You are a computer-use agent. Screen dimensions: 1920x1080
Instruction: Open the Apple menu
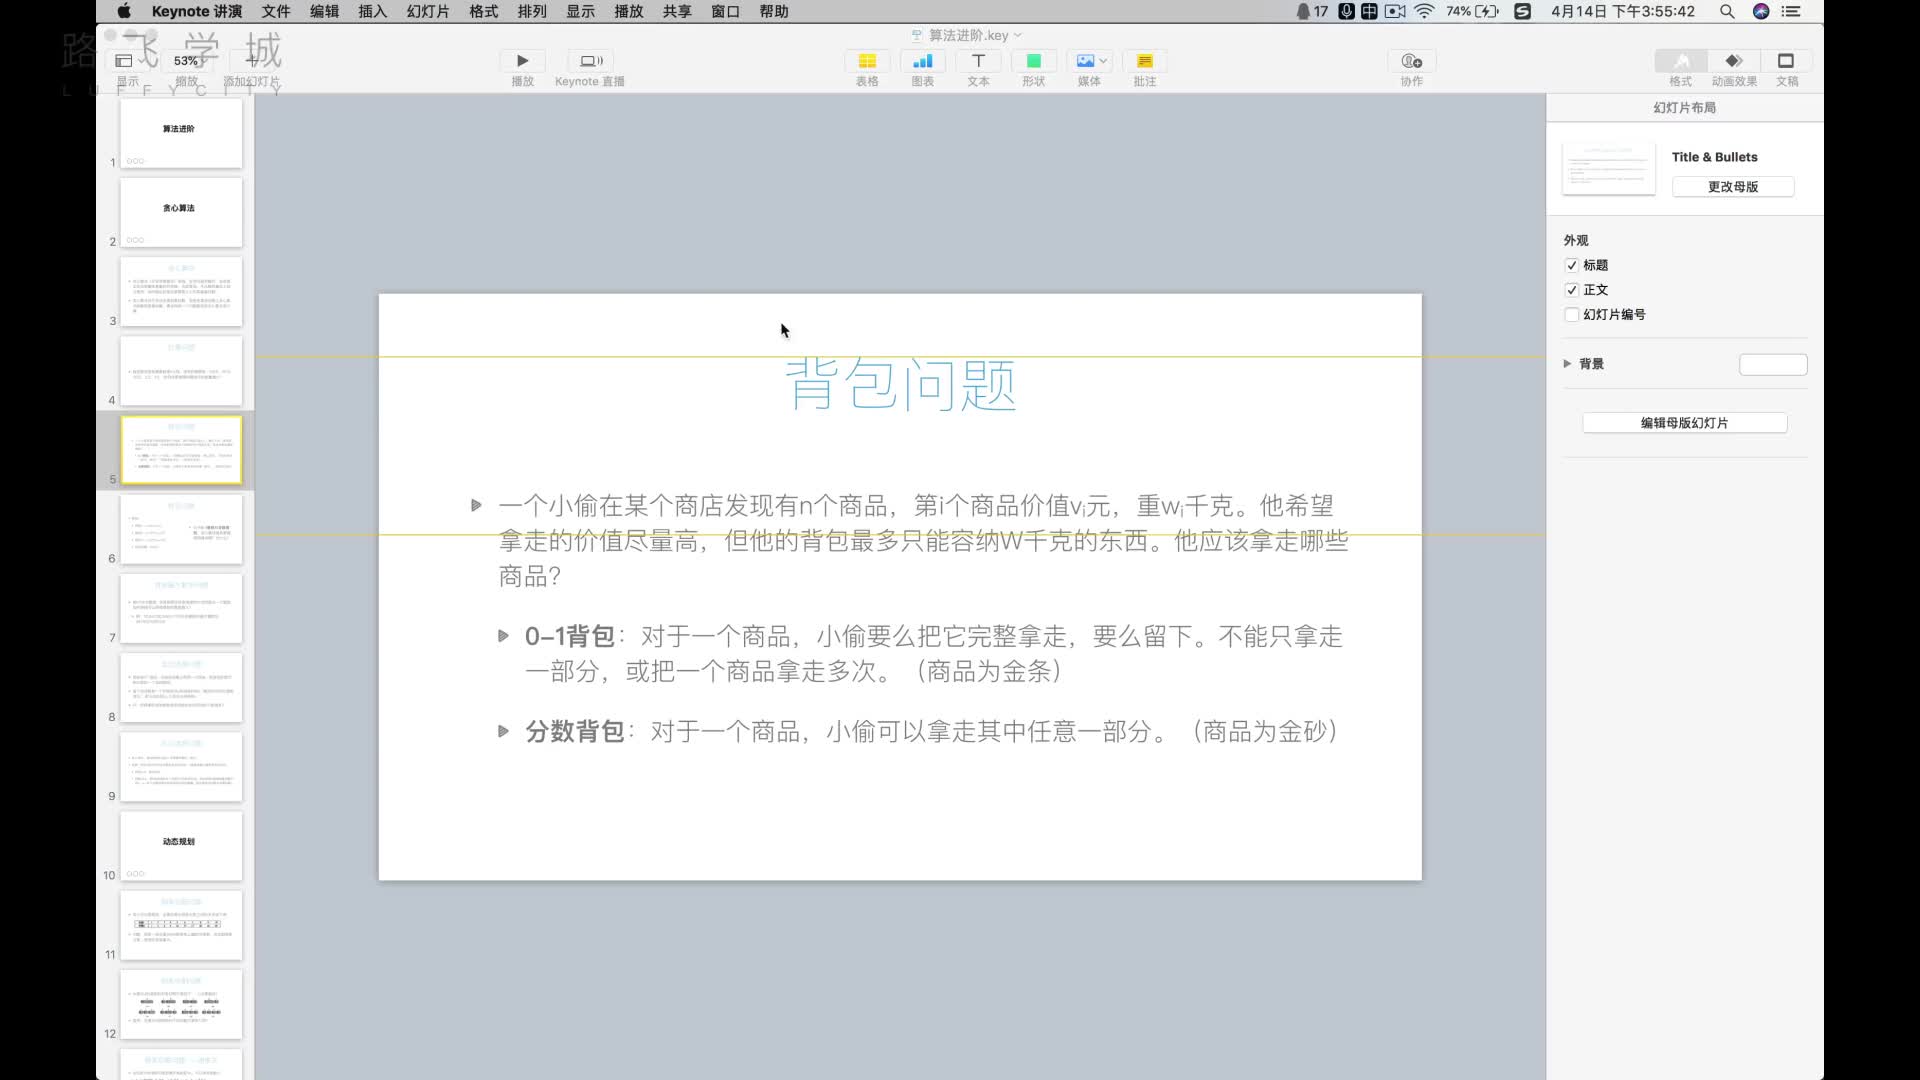coord(125,11)
